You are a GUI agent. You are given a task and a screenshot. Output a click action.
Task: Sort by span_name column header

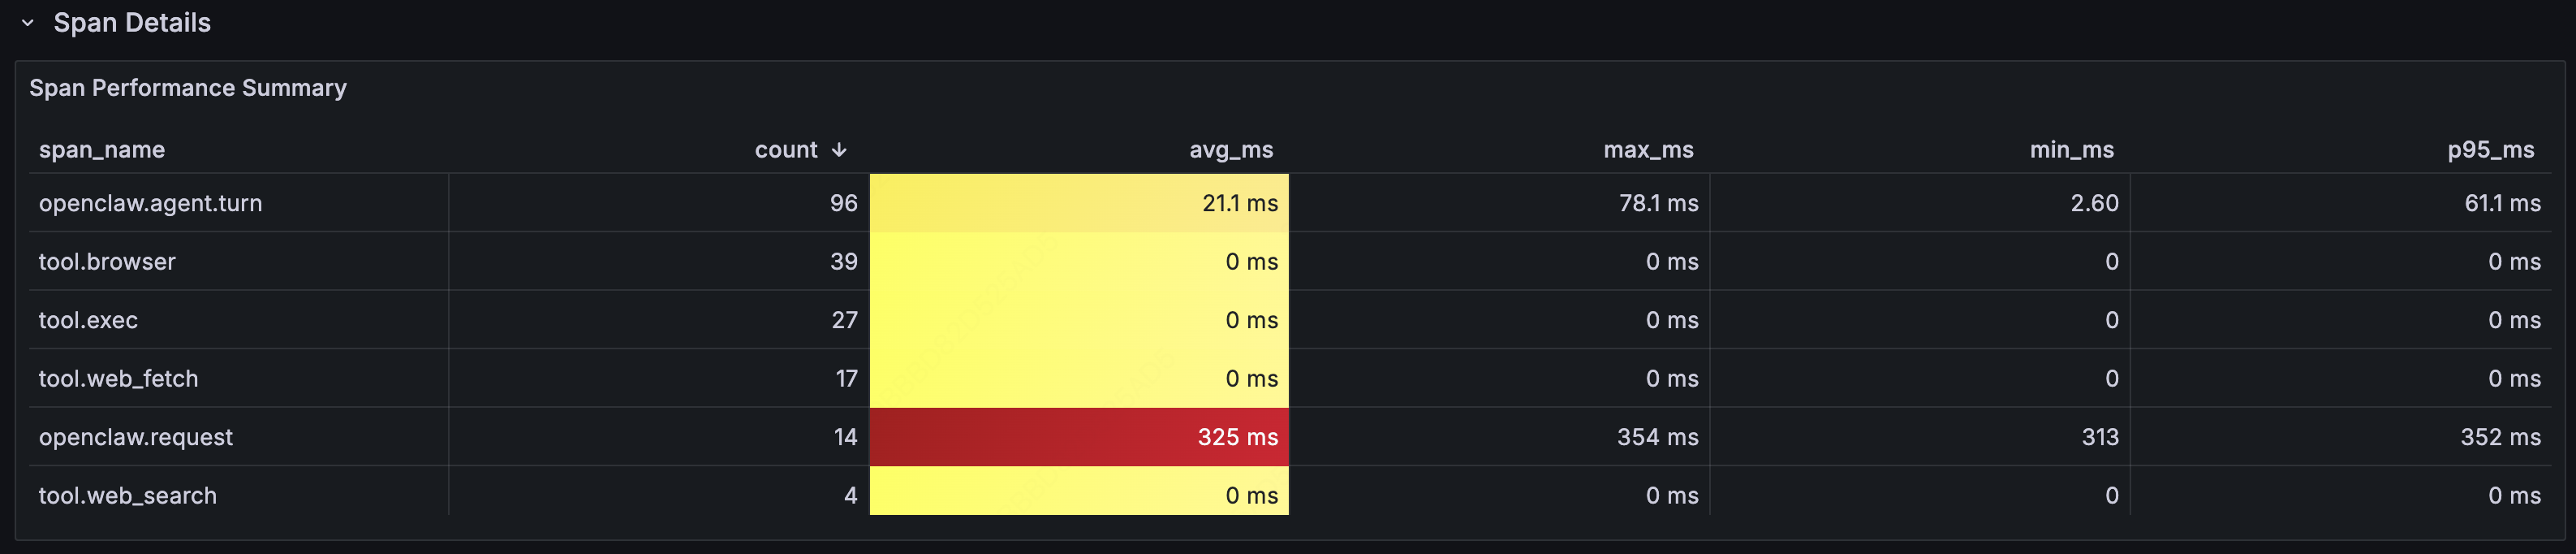tap(102, 150)
